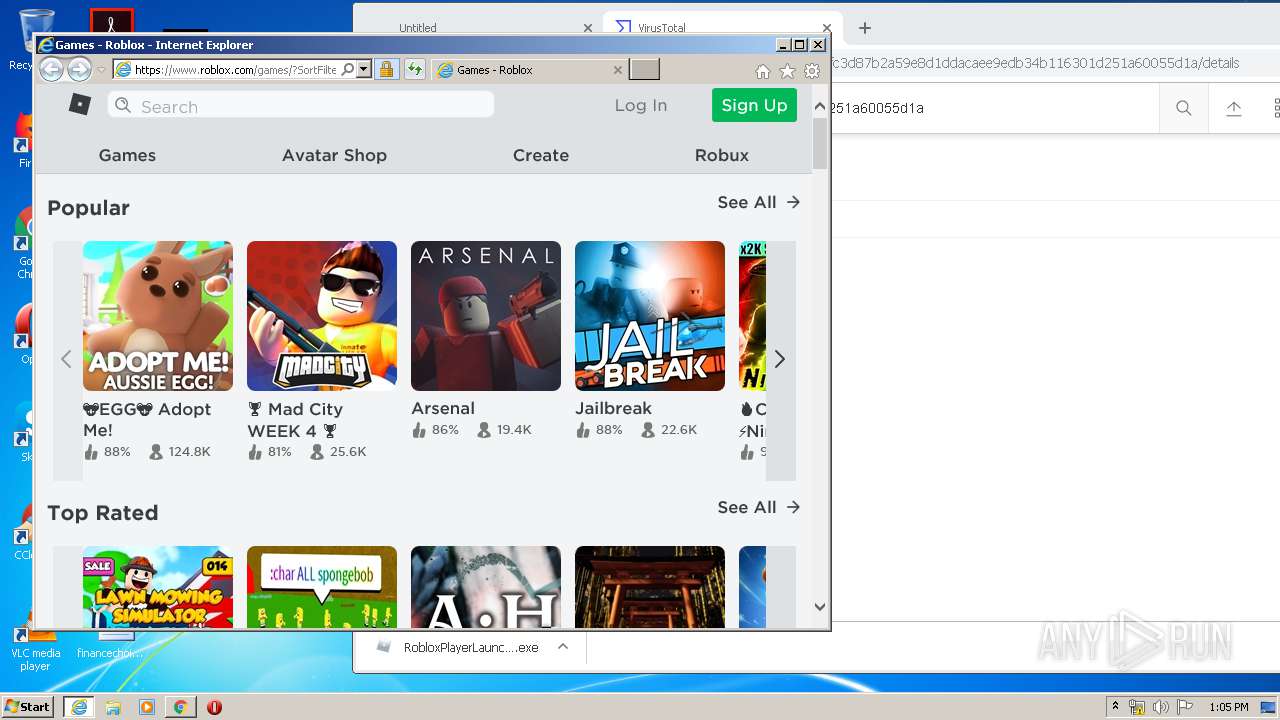Open the Log In link
Screen dimensions: 1280x720
[640, 105]
